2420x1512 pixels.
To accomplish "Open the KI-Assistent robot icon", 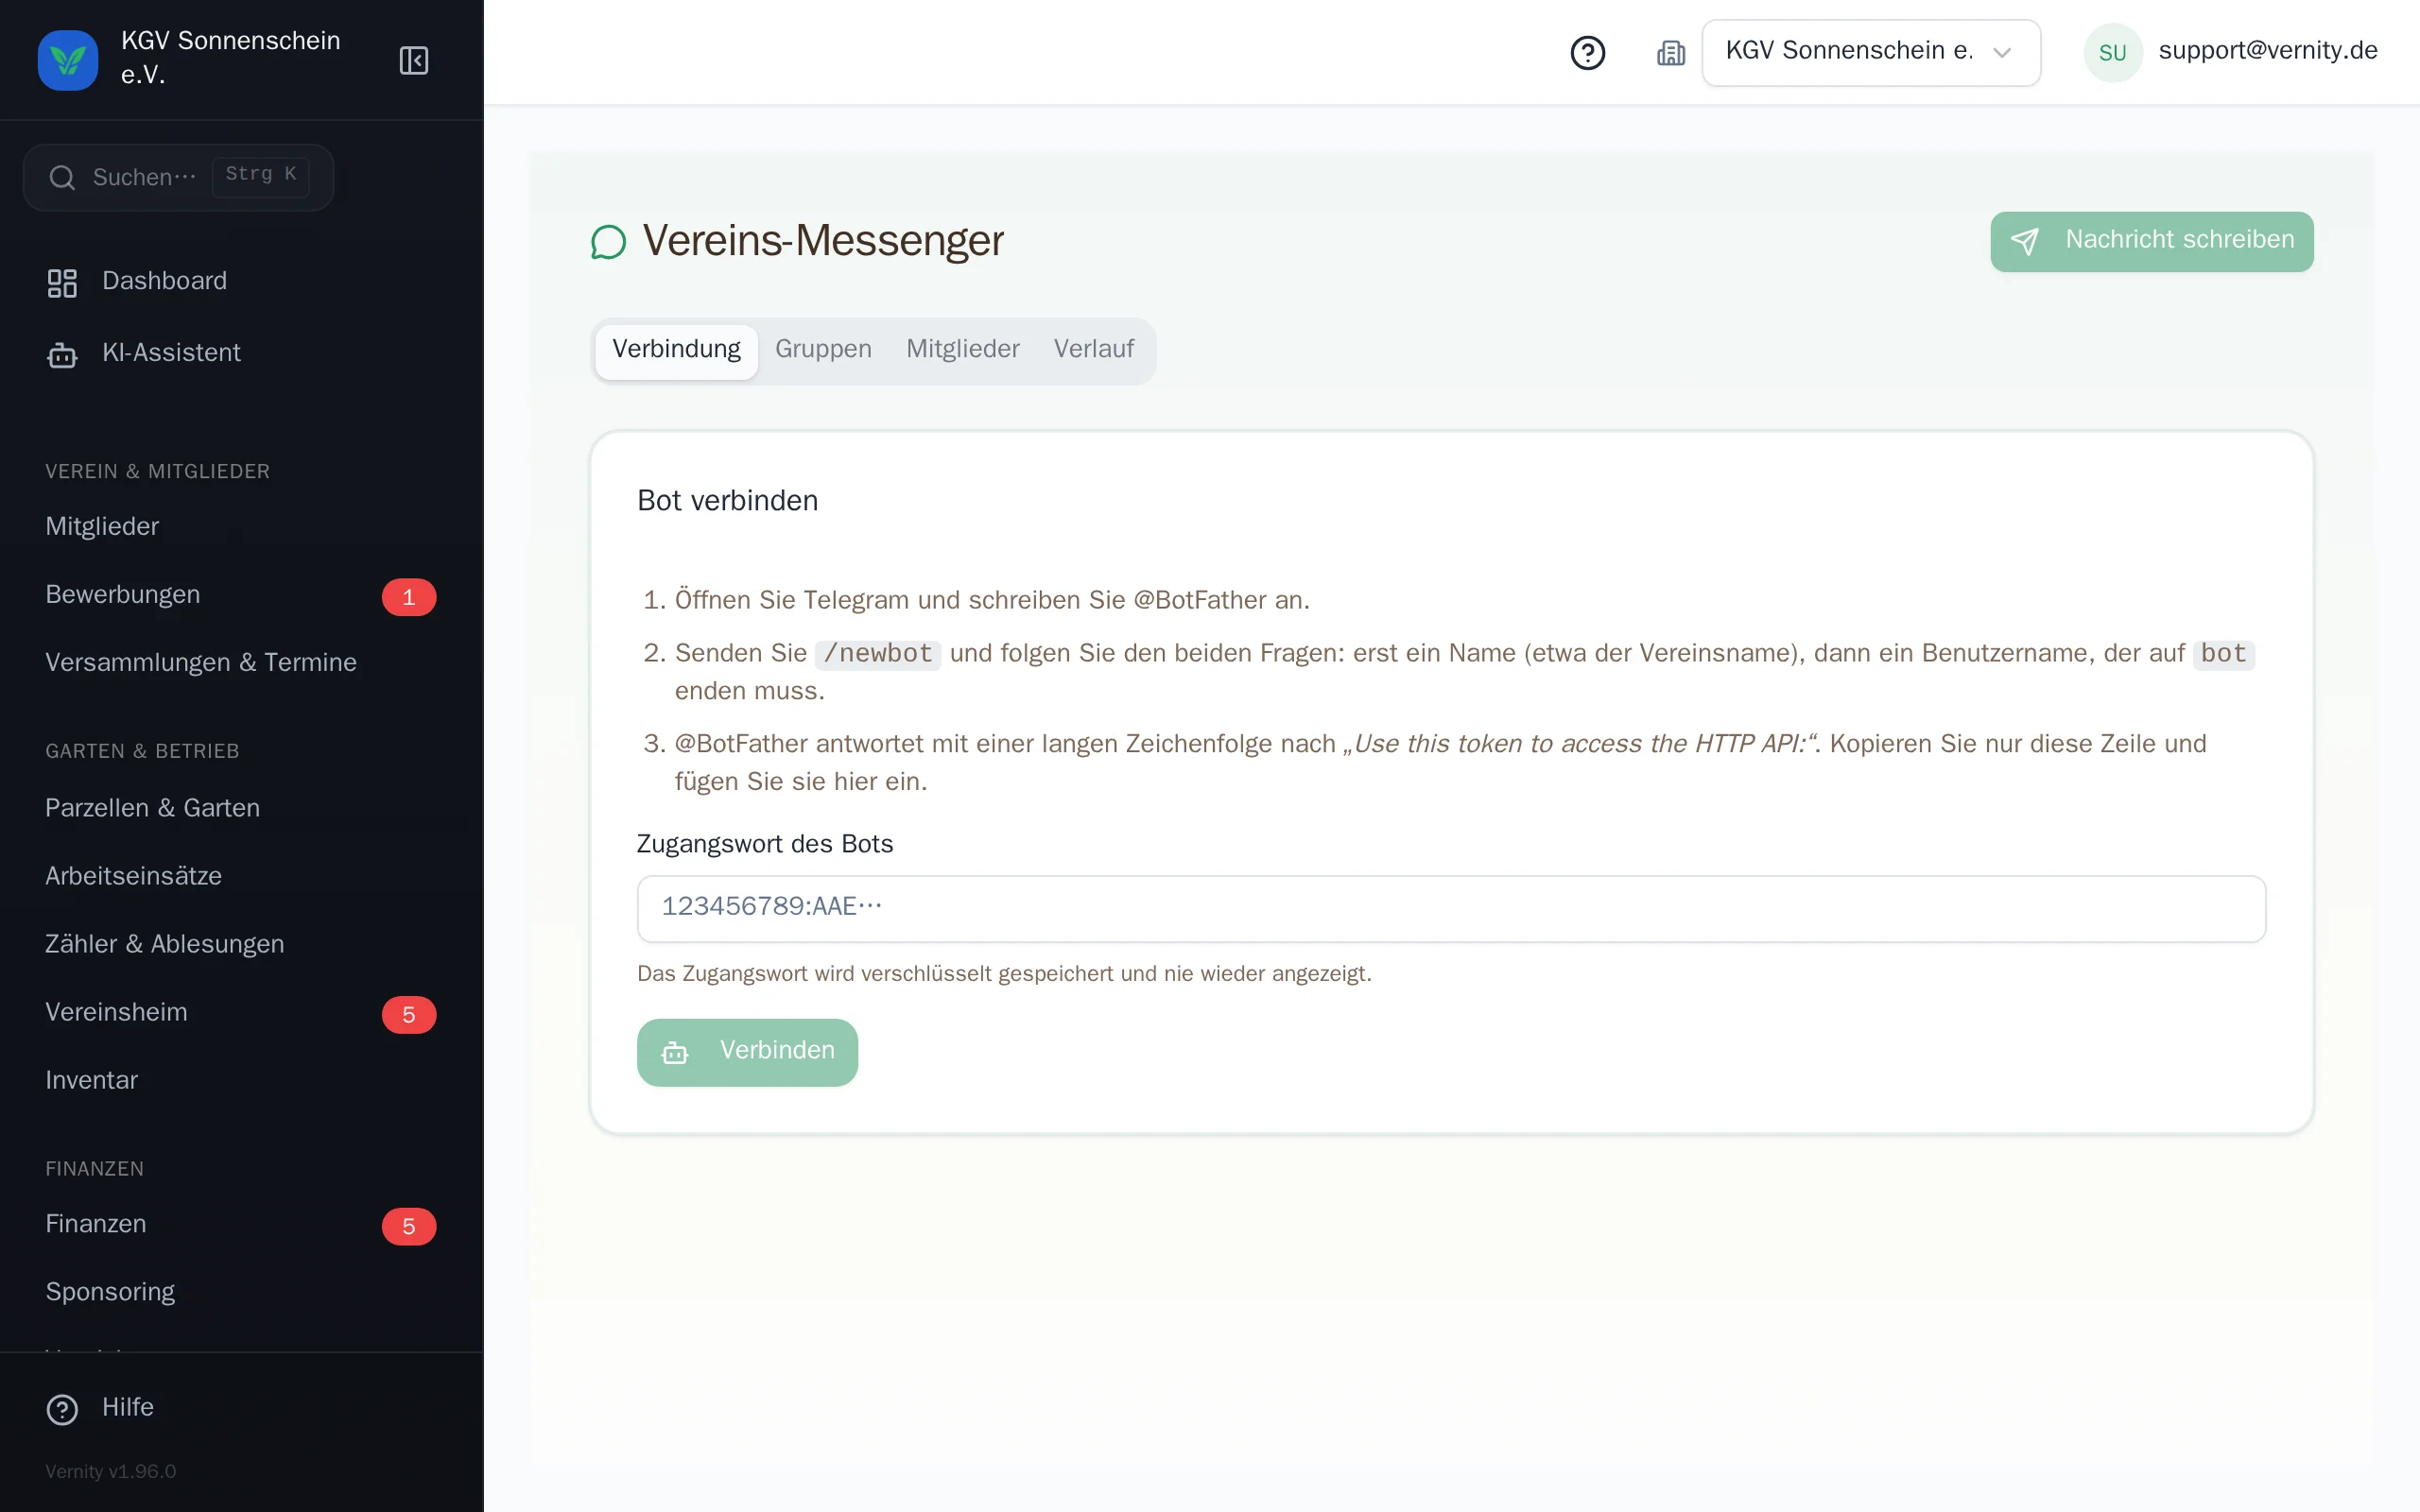I will tap(62, 355).
